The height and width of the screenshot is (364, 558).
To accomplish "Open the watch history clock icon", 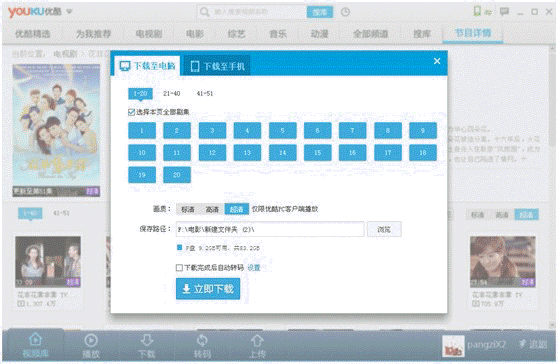I will pos(345,12).
